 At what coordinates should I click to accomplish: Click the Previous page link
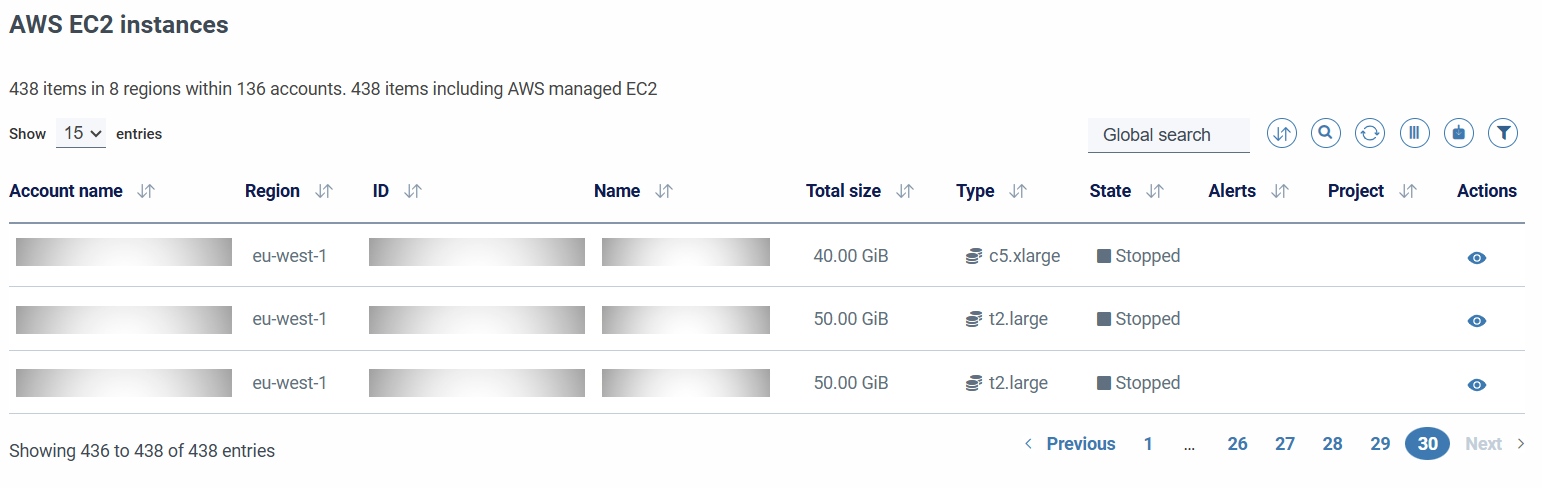[x=1070, y=444]
